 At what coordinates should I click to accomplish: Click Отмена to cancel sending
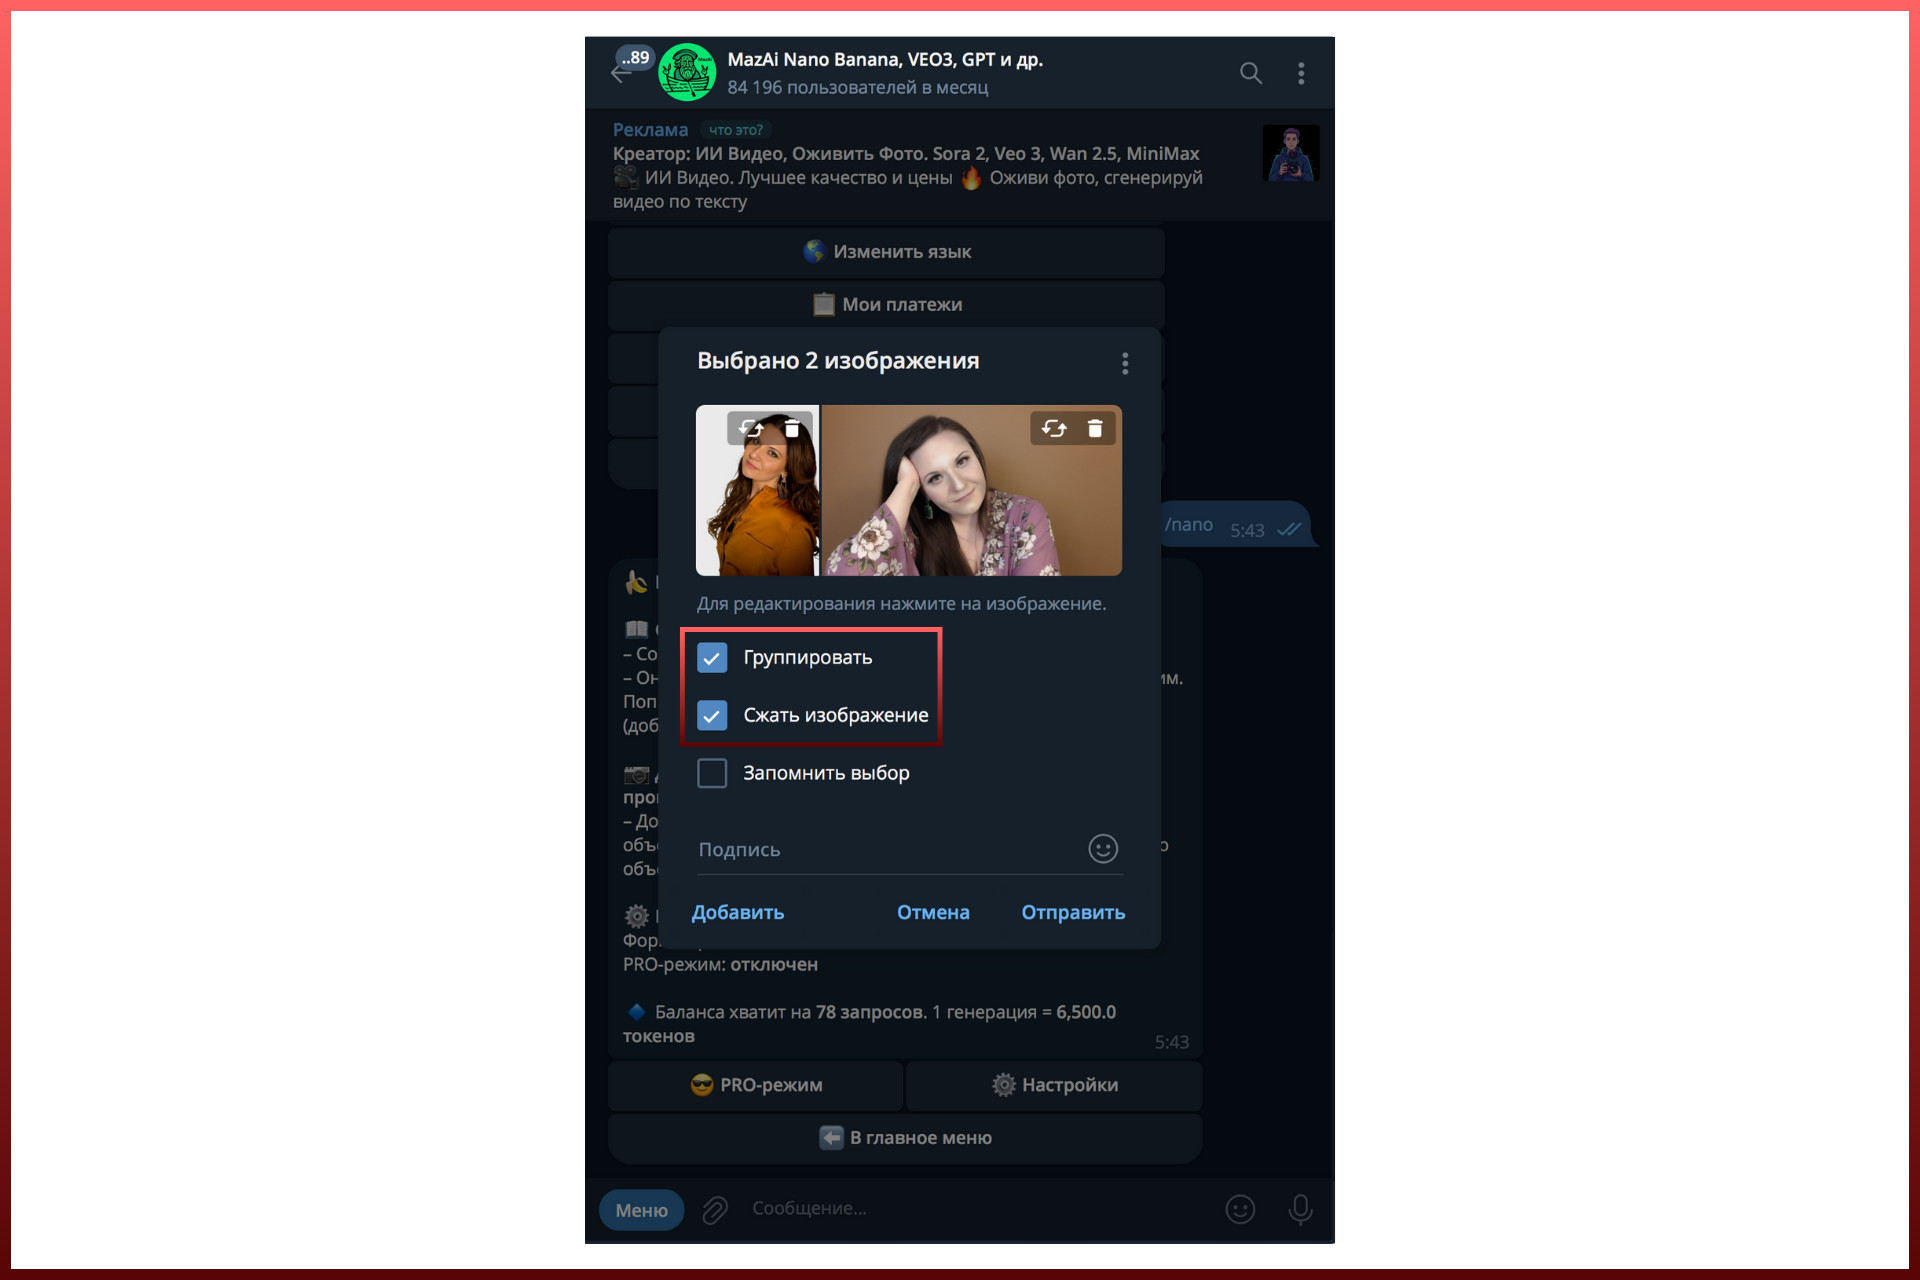point(932,912)
